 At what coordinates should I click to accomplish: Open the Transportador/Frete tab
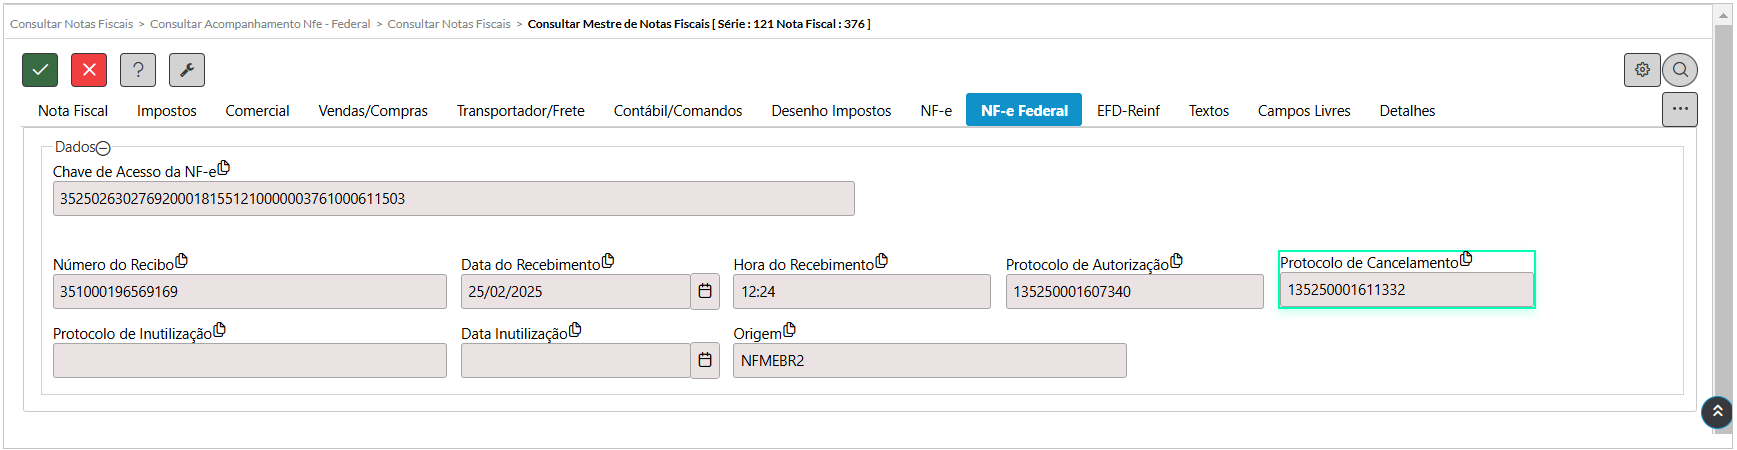(x=520, y=111)
